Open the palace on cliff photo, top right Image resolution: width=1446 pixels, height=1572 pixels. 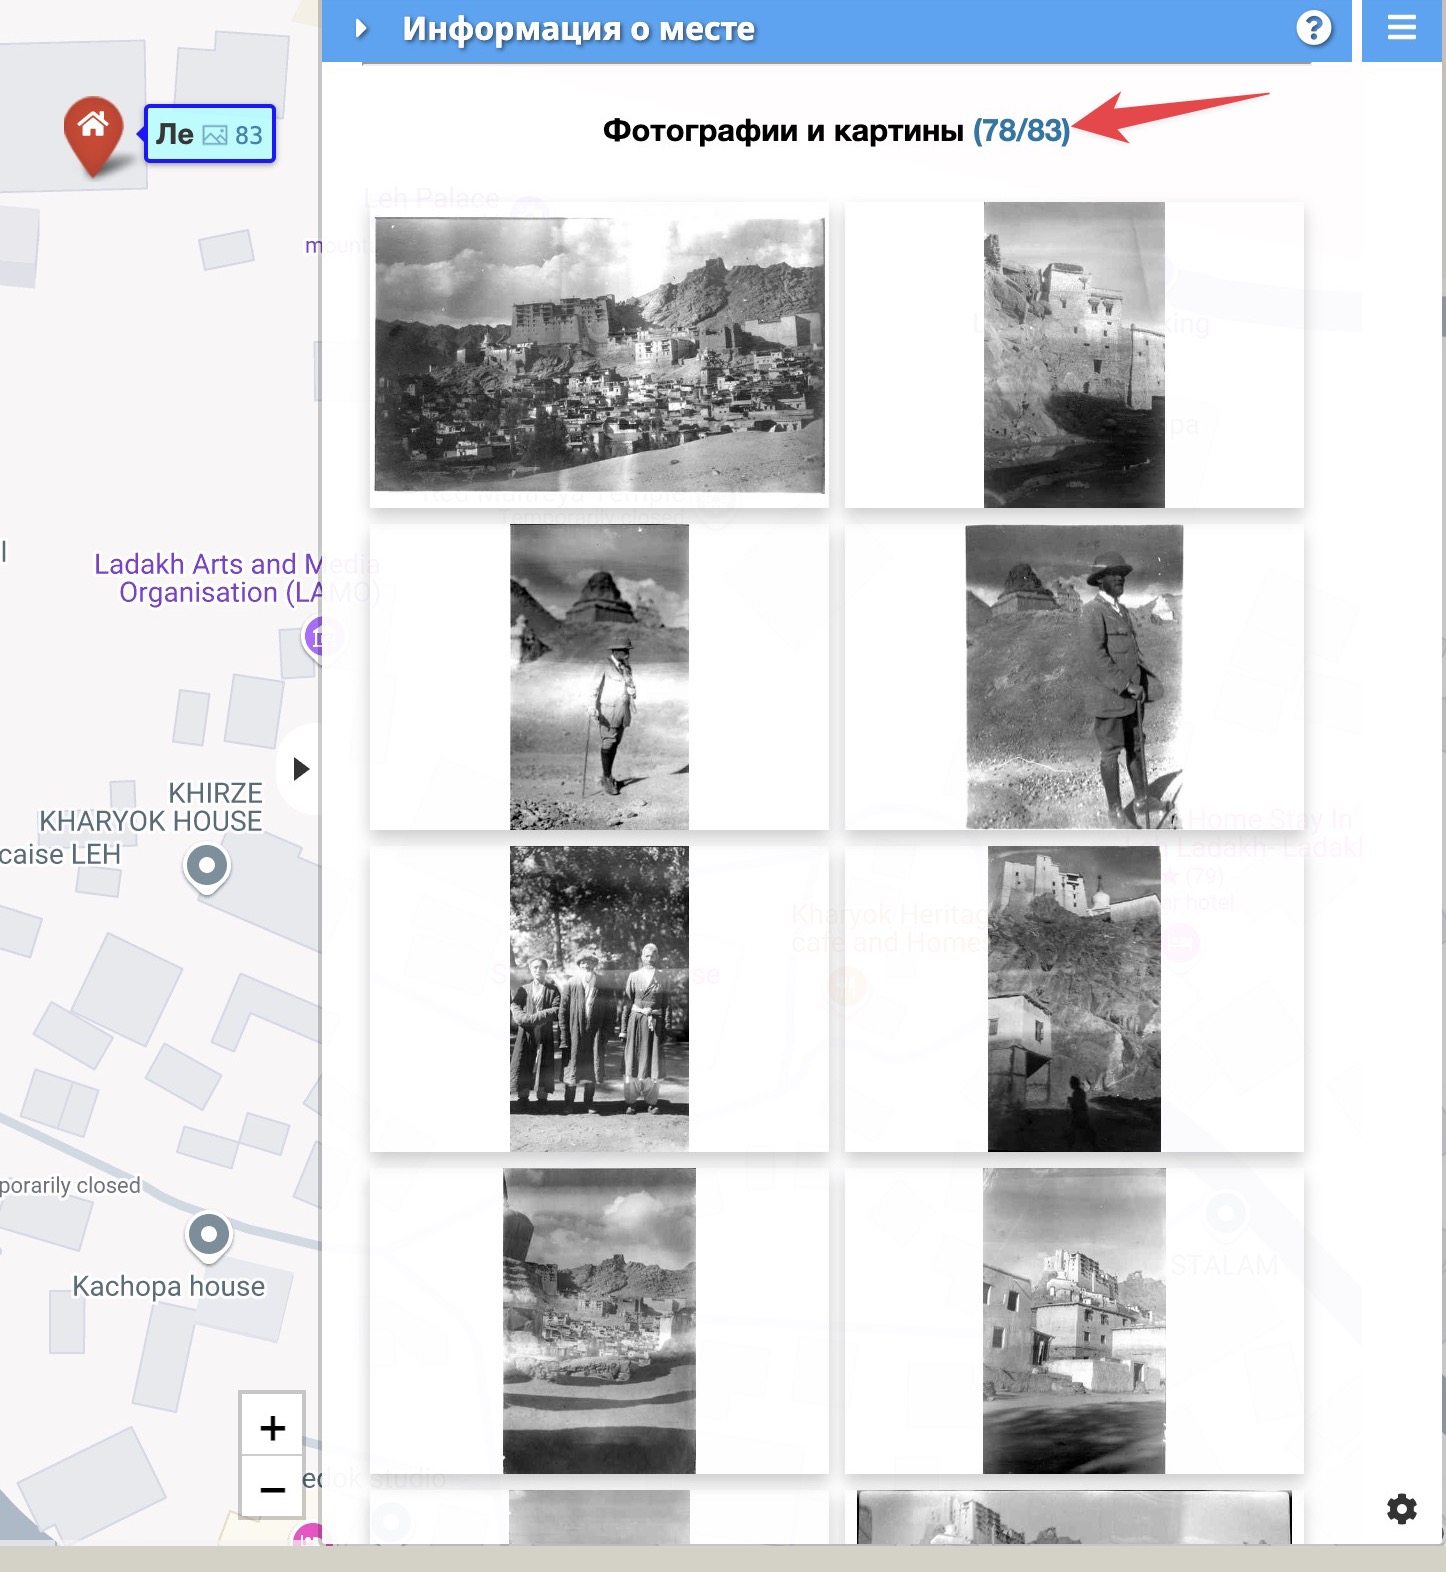1074,355
